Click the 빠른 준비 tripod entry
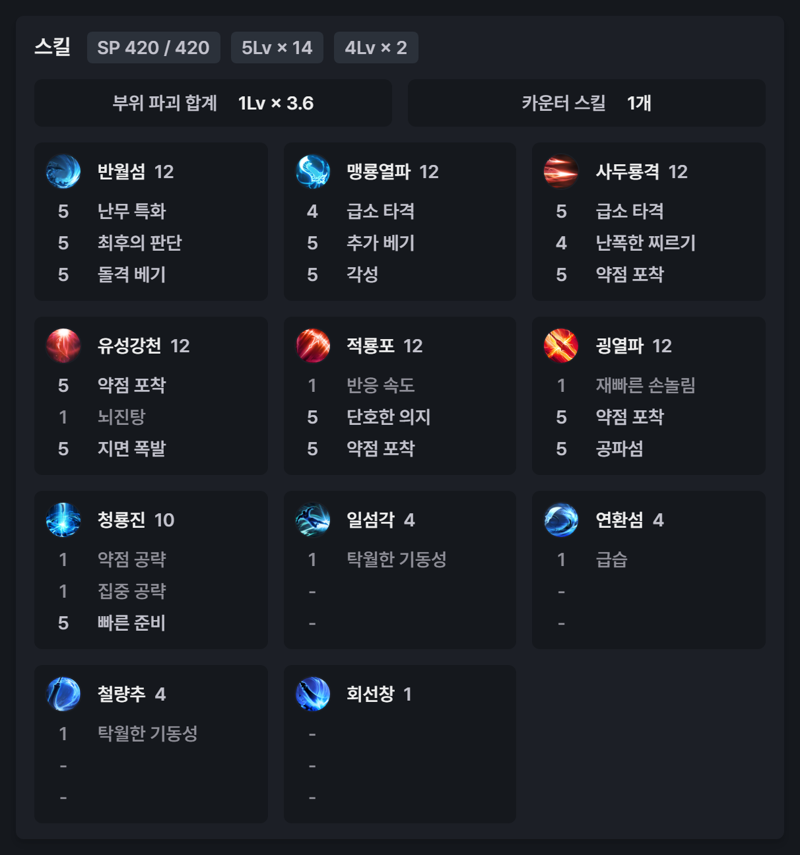The image size is (800, 855). coord(131,622)
